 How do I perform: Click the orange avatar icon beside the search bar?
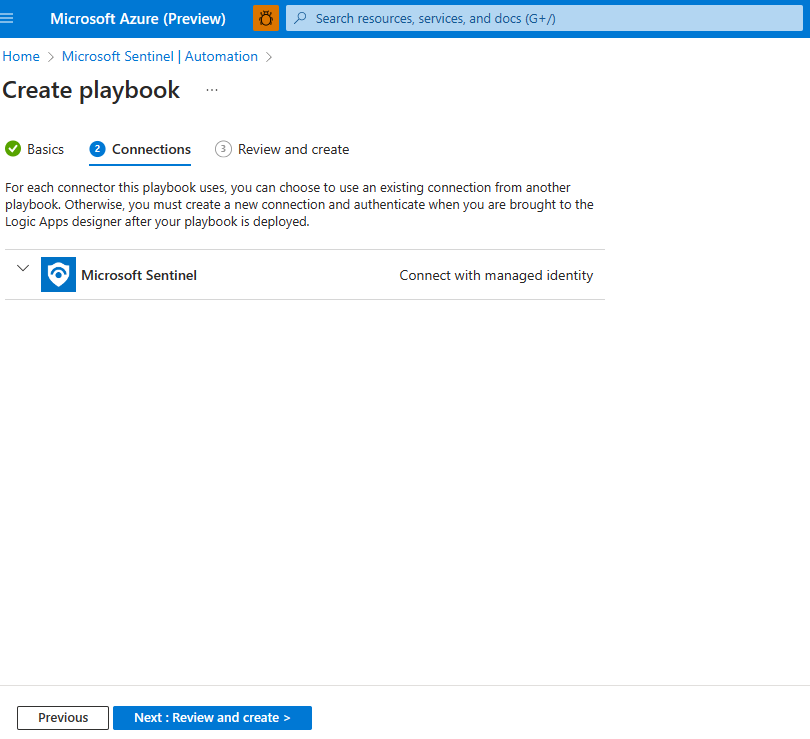265,18
